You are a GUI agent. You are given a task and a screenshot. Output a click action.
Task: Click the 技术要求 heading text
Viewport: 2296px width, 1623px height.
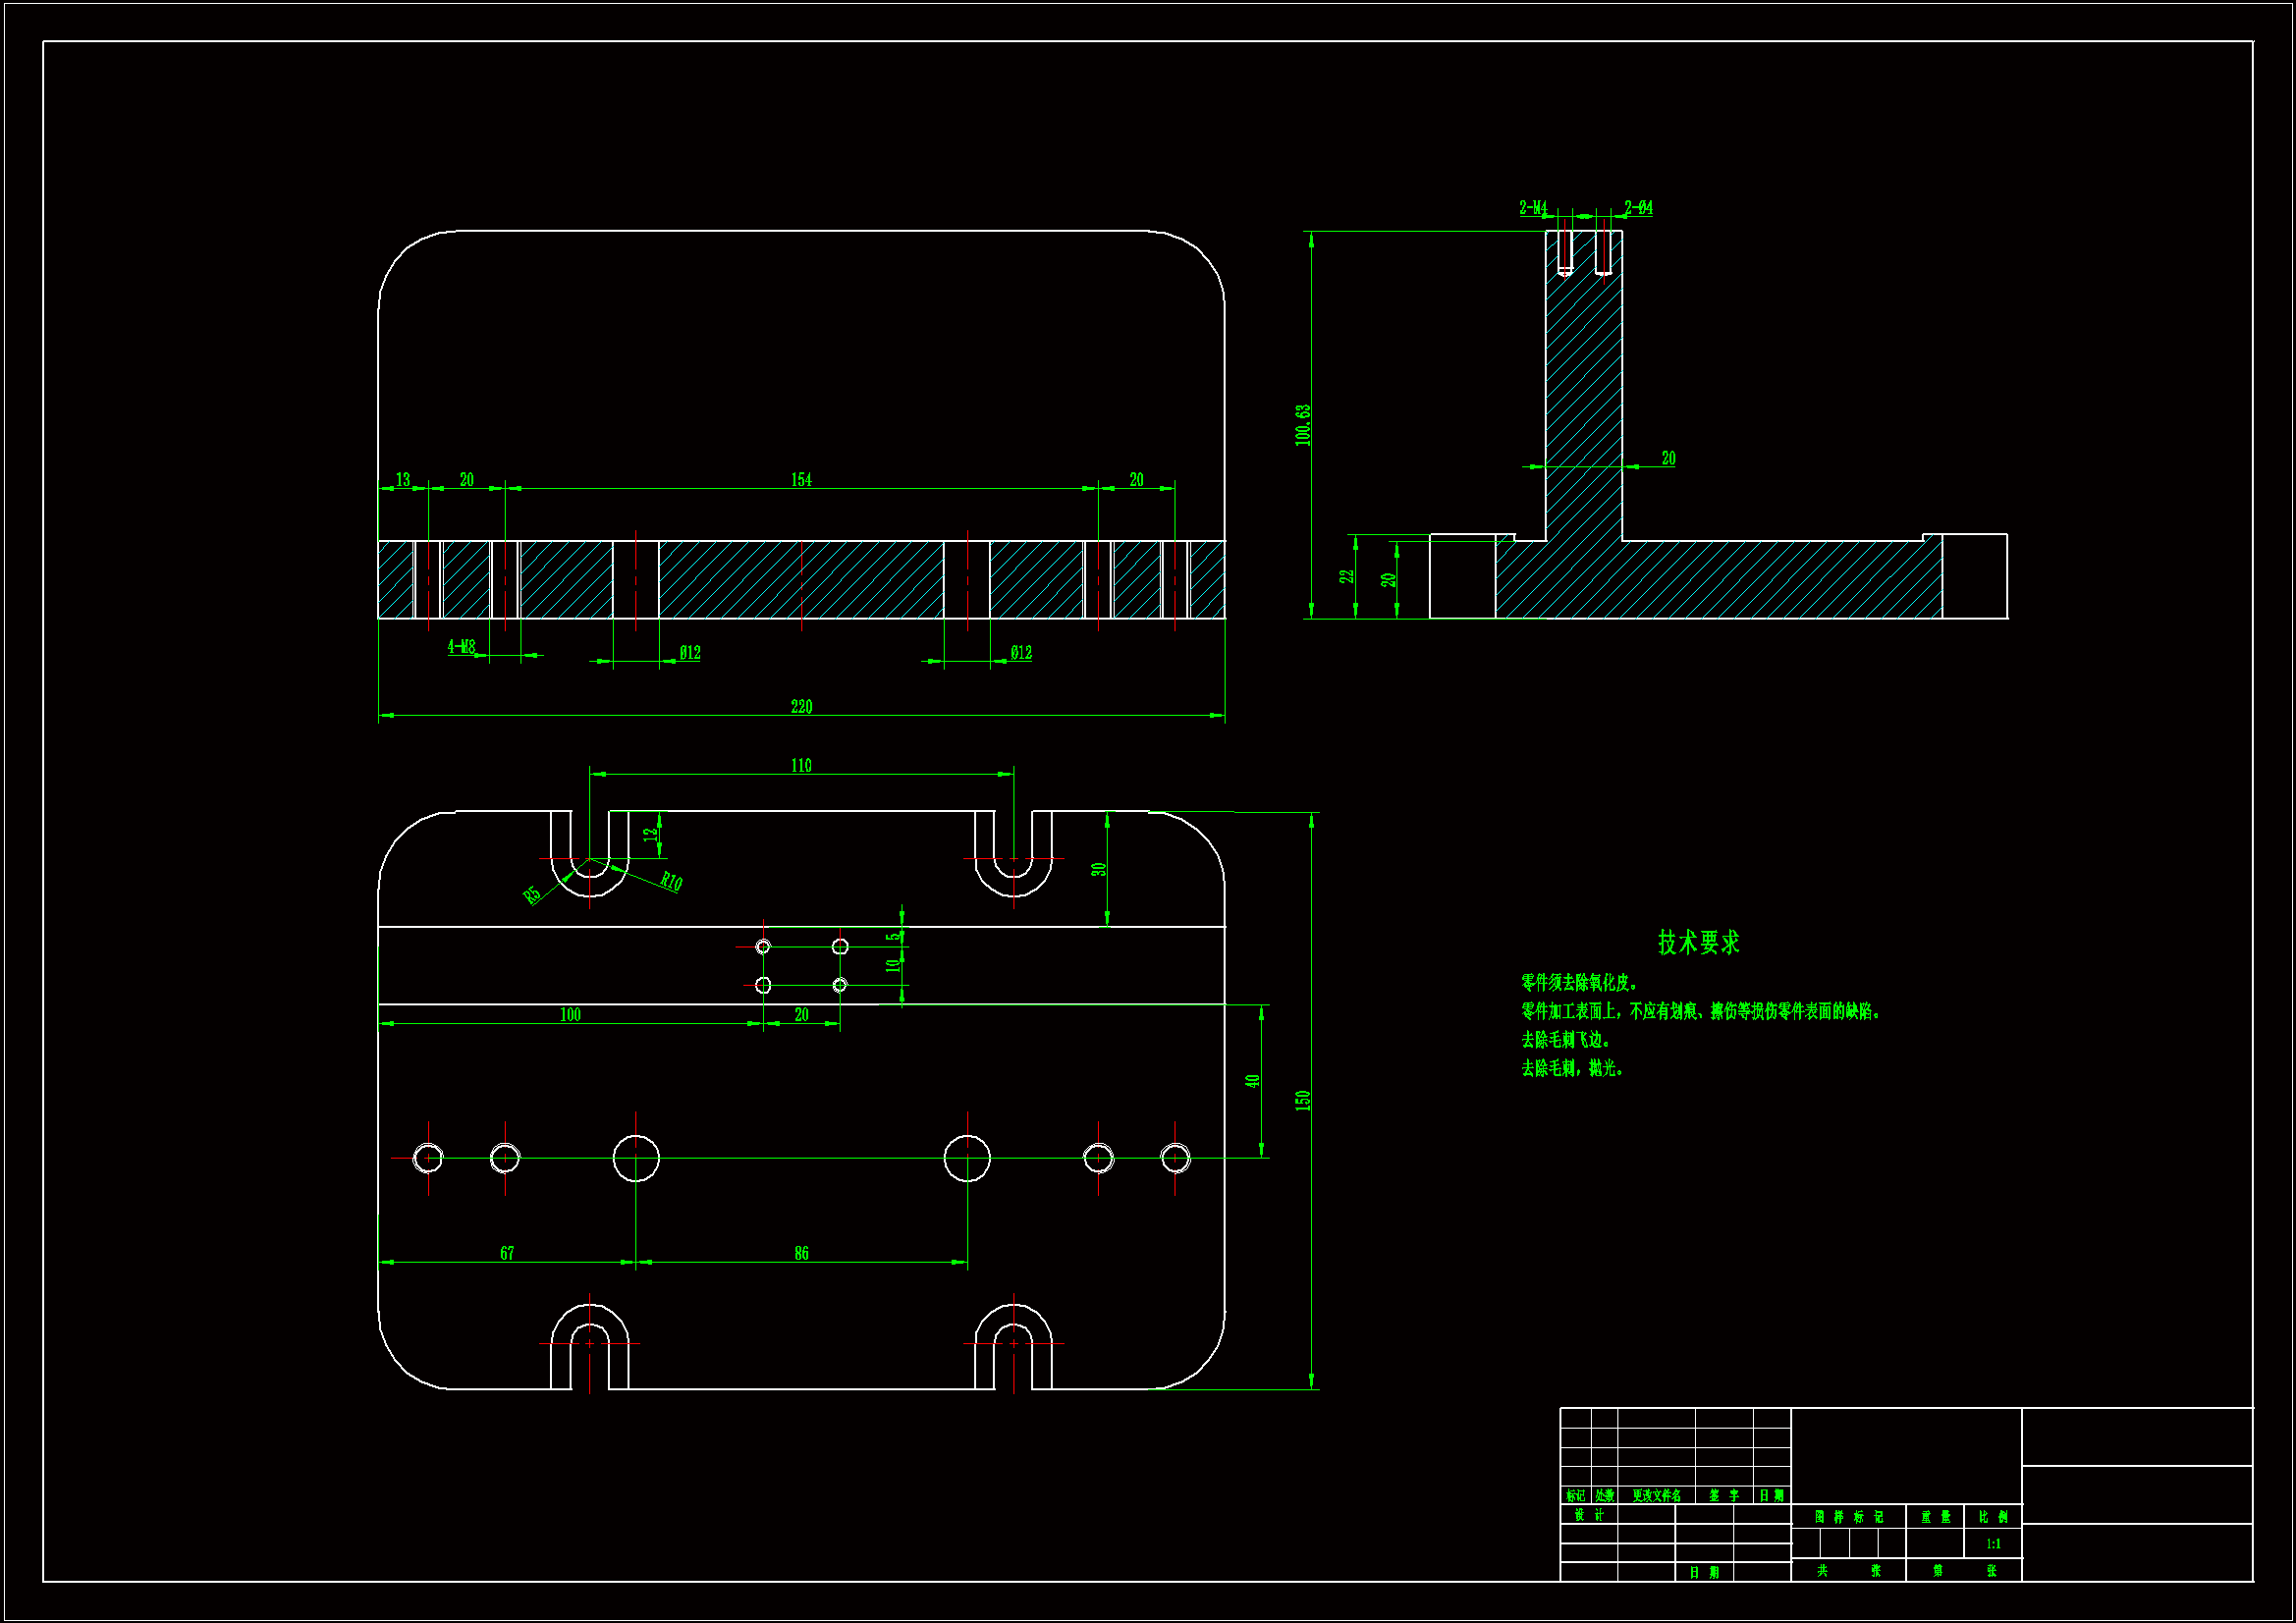point(1698,942)
